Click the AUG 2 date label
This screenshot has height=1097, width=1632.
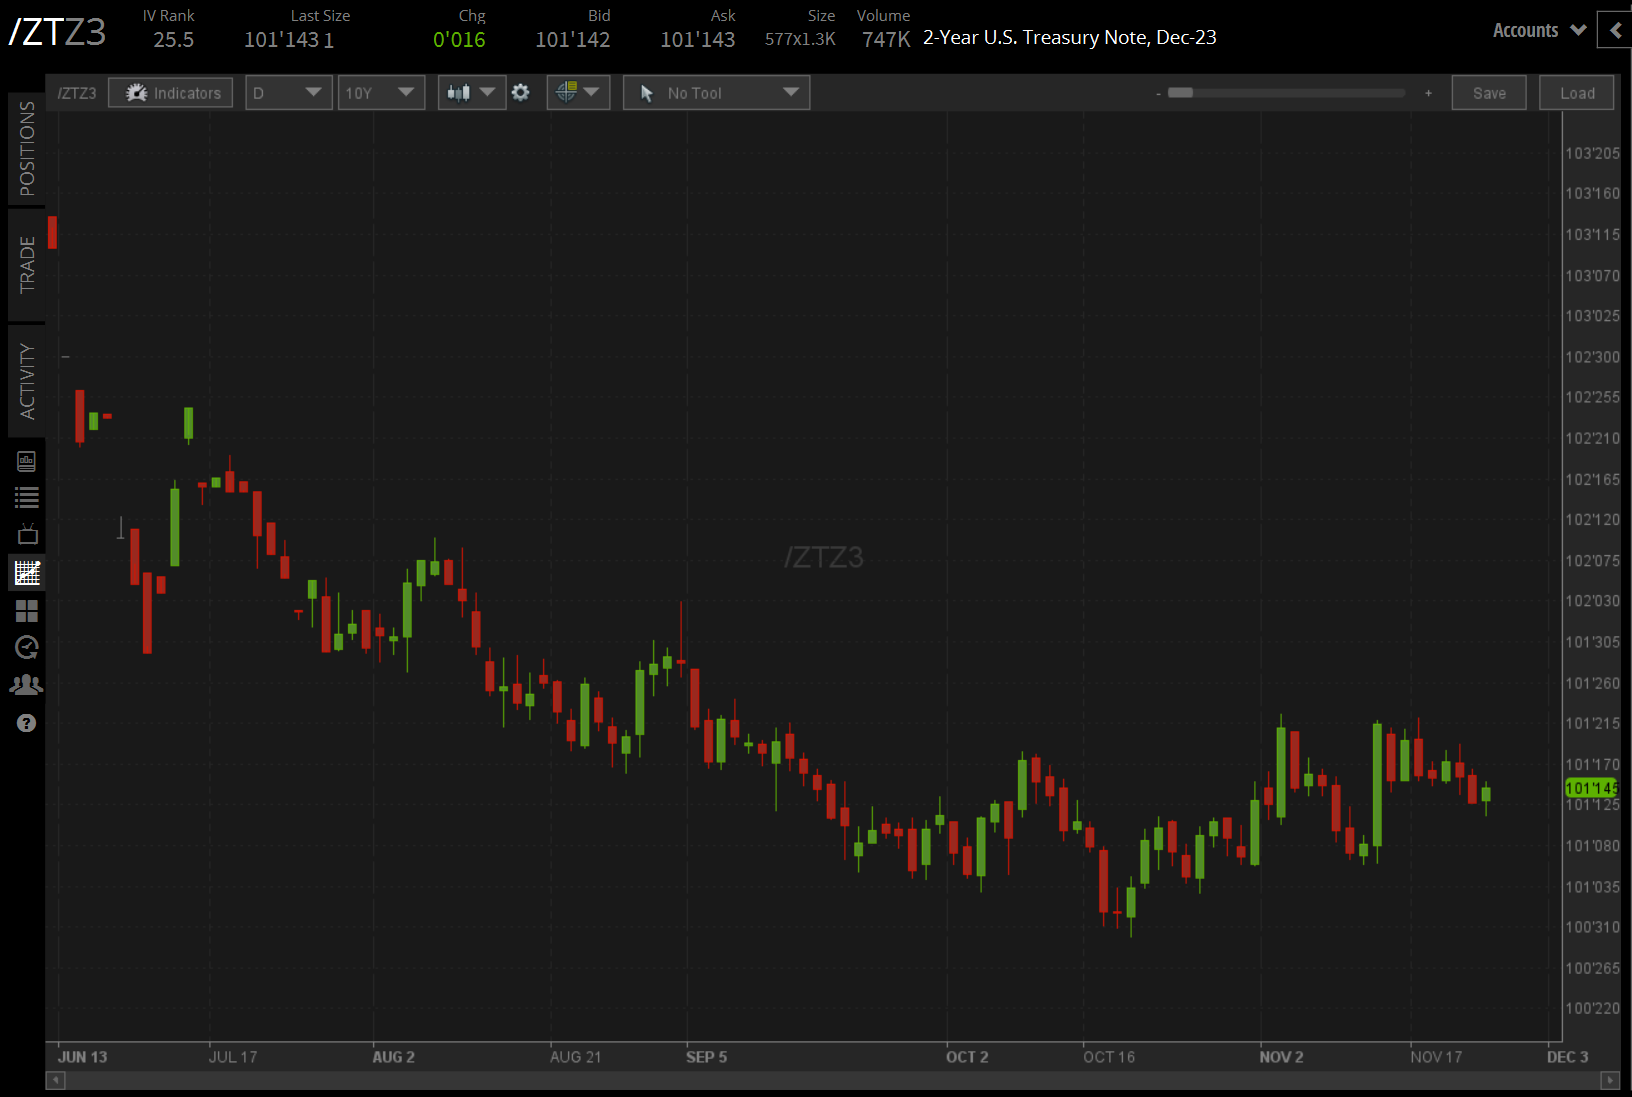click(394, 1057)
